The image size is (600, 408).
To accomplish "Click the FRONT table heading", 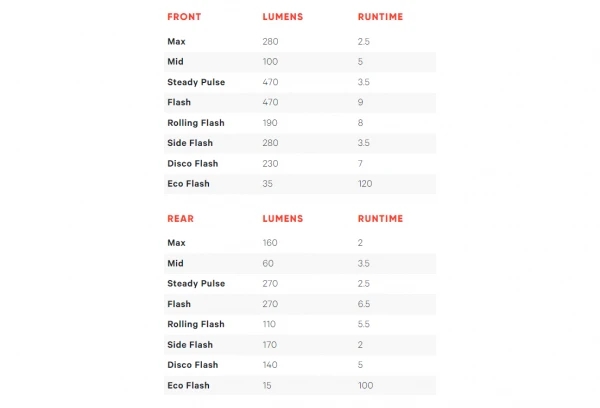I will tap(184, 17).
